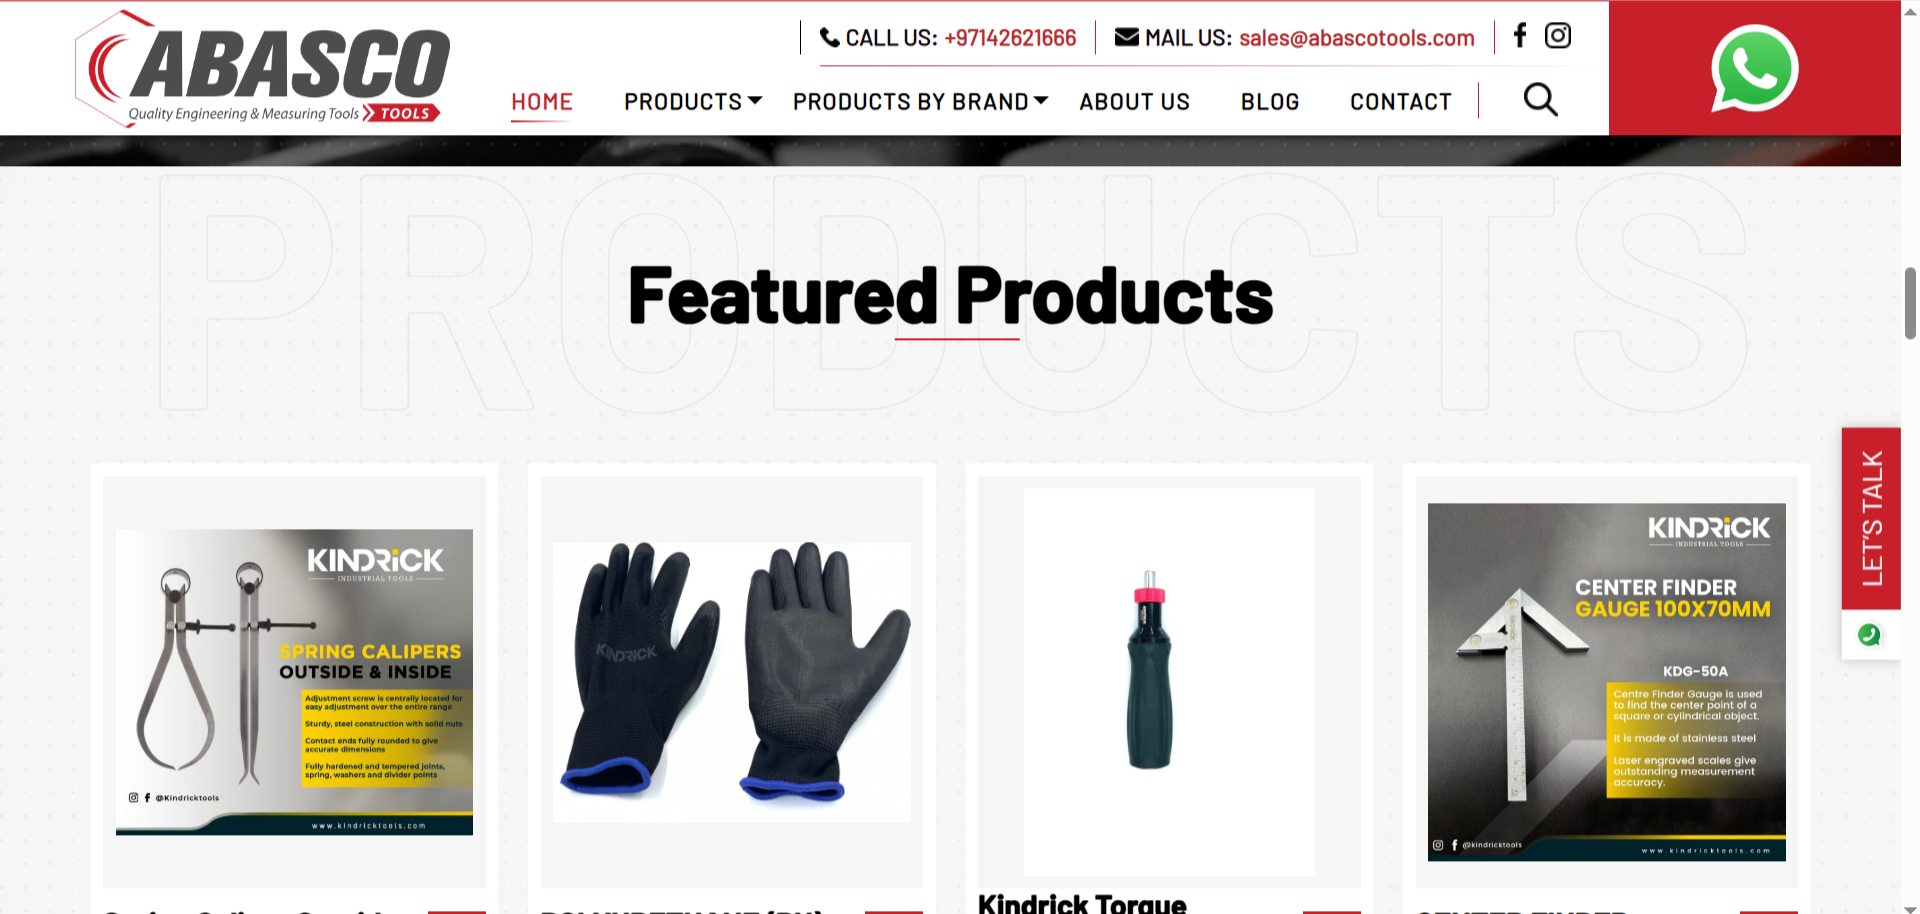View the Spring Calipers product image
This screenshot has width=1920, height=914.
click(294, 682)
